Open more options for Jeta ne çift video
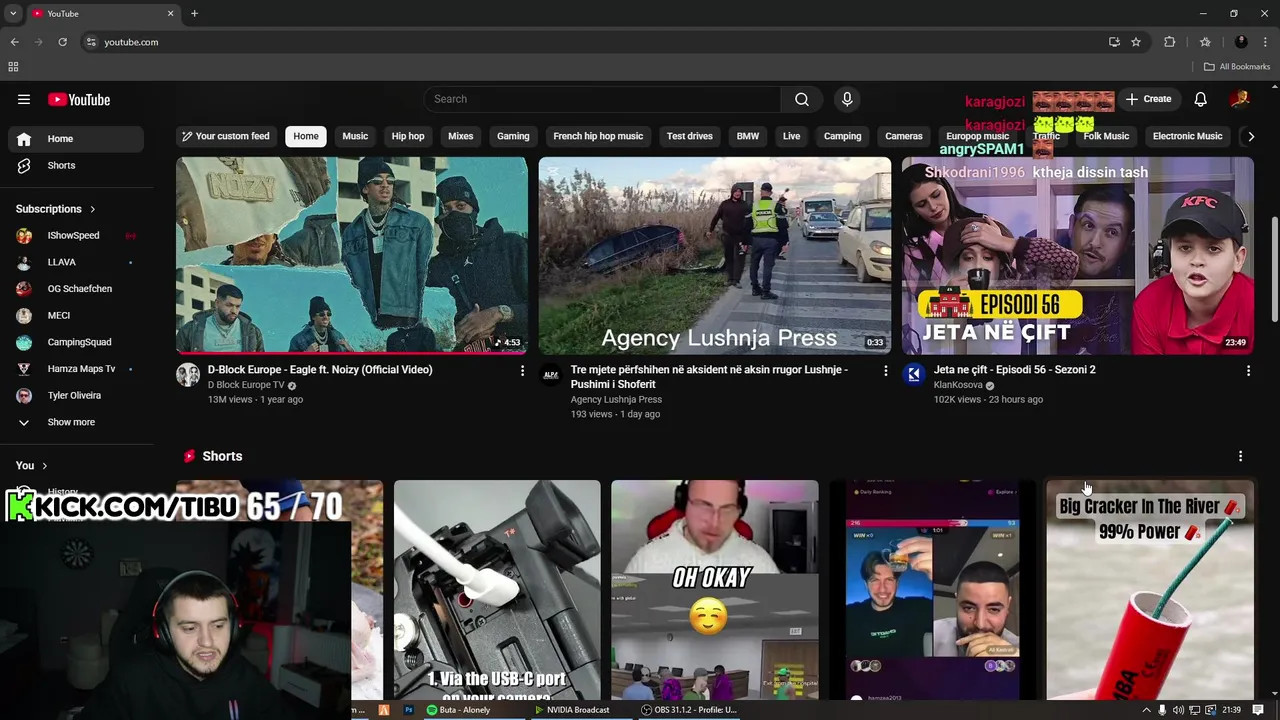This screenshot has height=720, width=1280. (x=1248, y=371)
